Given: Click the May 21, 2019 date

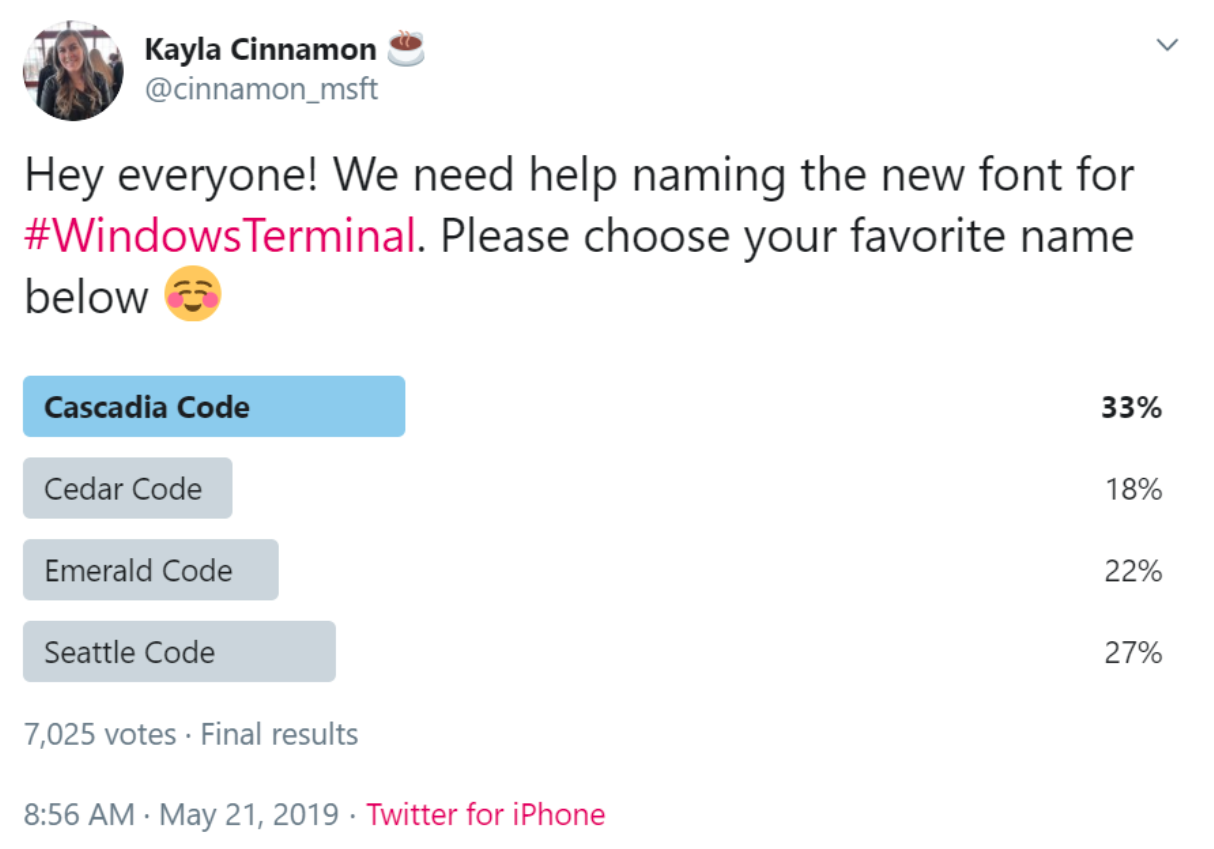Looking at the screenshot, I should pos(249,815).
